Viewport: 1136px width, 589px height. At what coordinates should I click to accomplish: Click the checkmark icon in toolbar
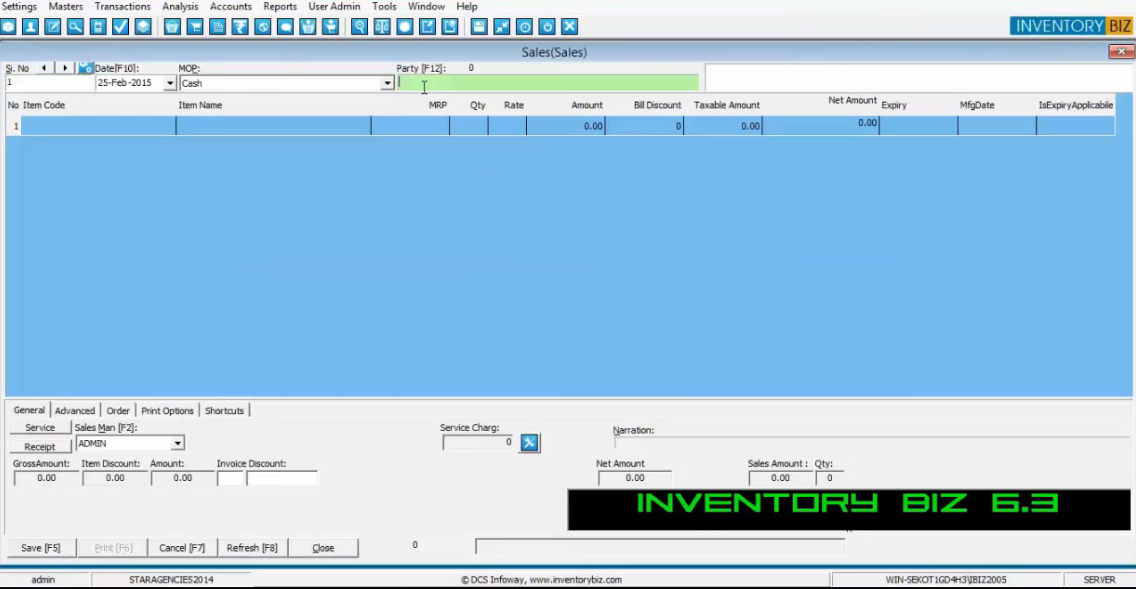click(x=120, y=27)
